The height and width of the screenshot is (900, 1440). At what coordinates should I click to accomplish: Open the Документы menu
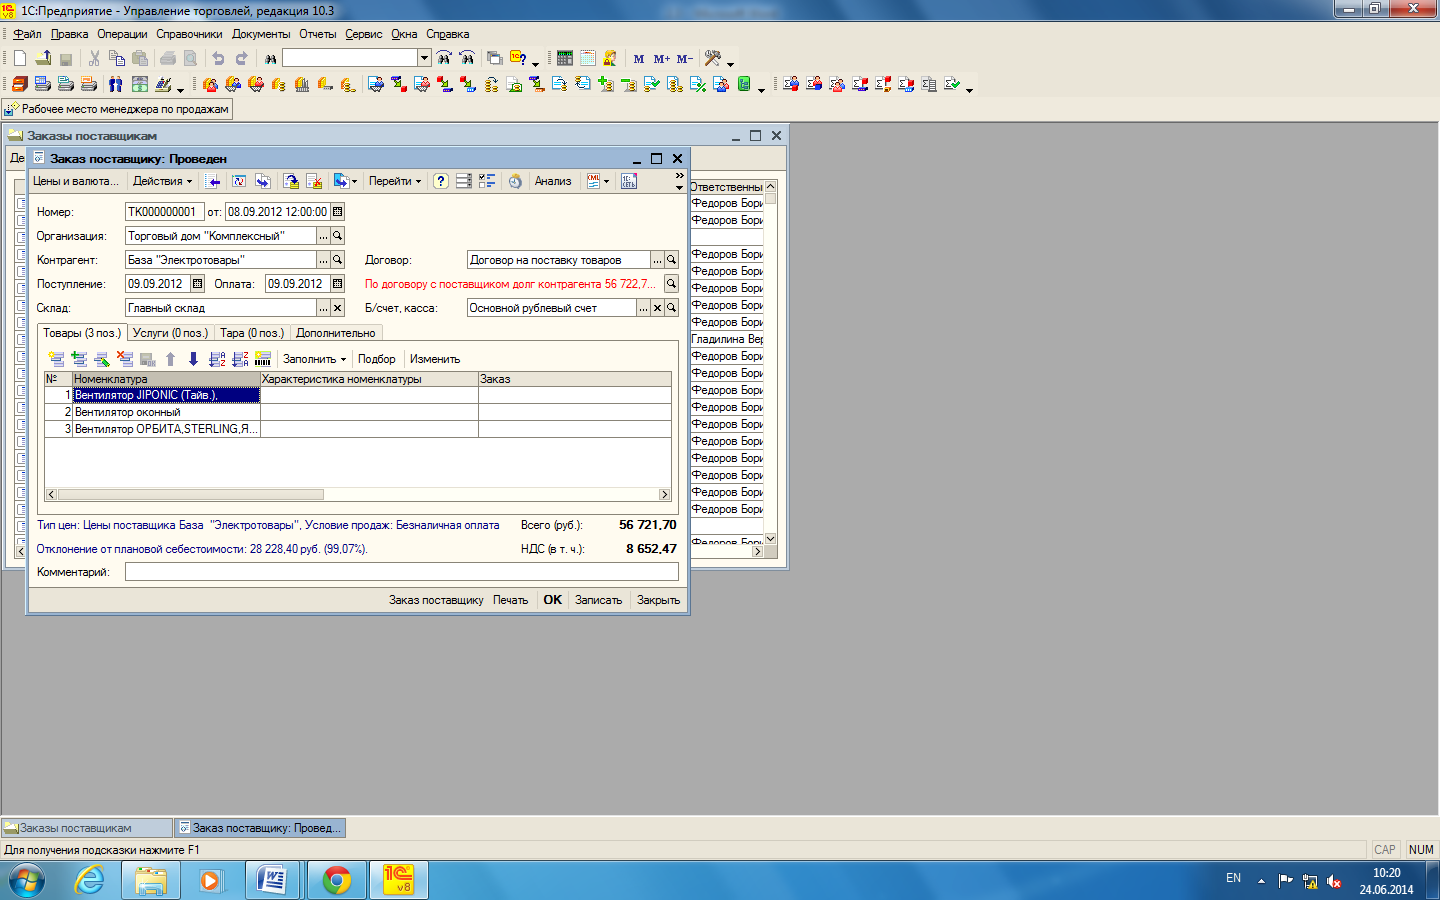(261, 34)
